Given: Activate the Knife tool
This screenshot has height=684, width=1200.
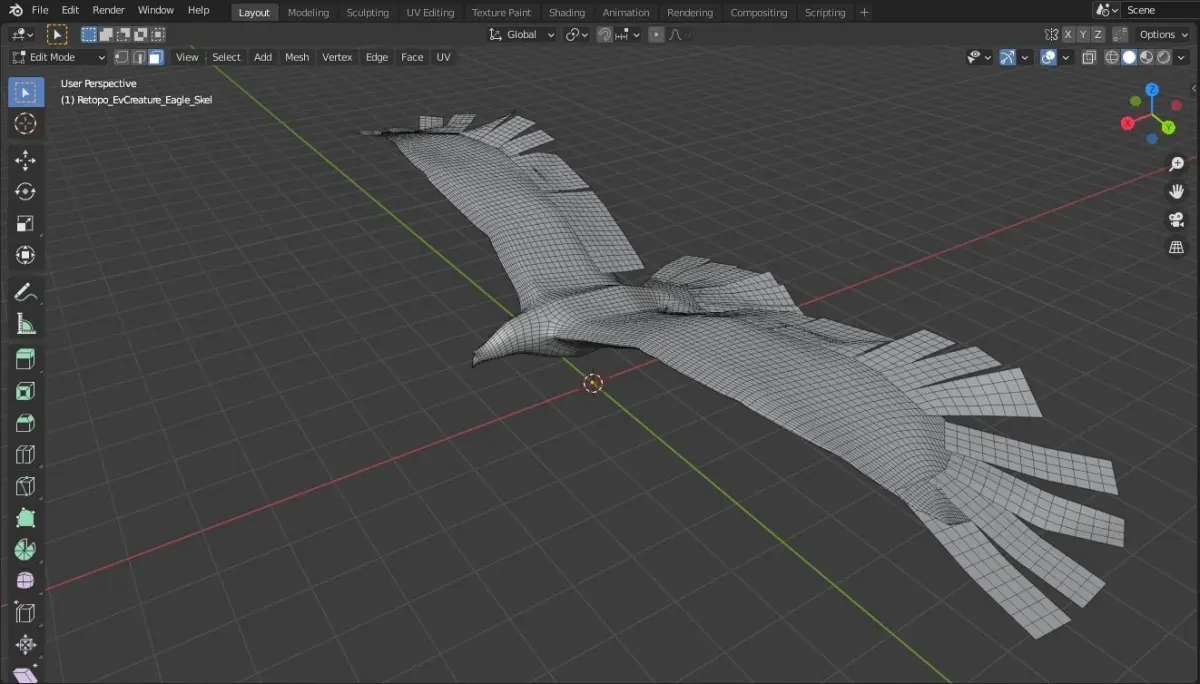Looking at the screenshot, I should click(x=26, y=487).
